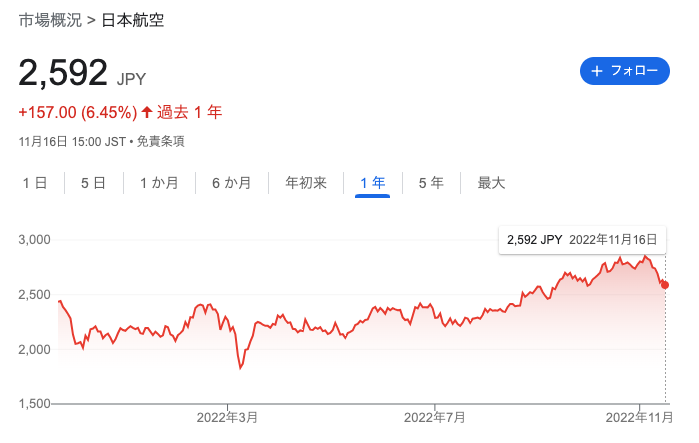Click the +157.00 (6.45%) change text
The width and height of the screenshot is (699, 443).
[x=78, y=112]
